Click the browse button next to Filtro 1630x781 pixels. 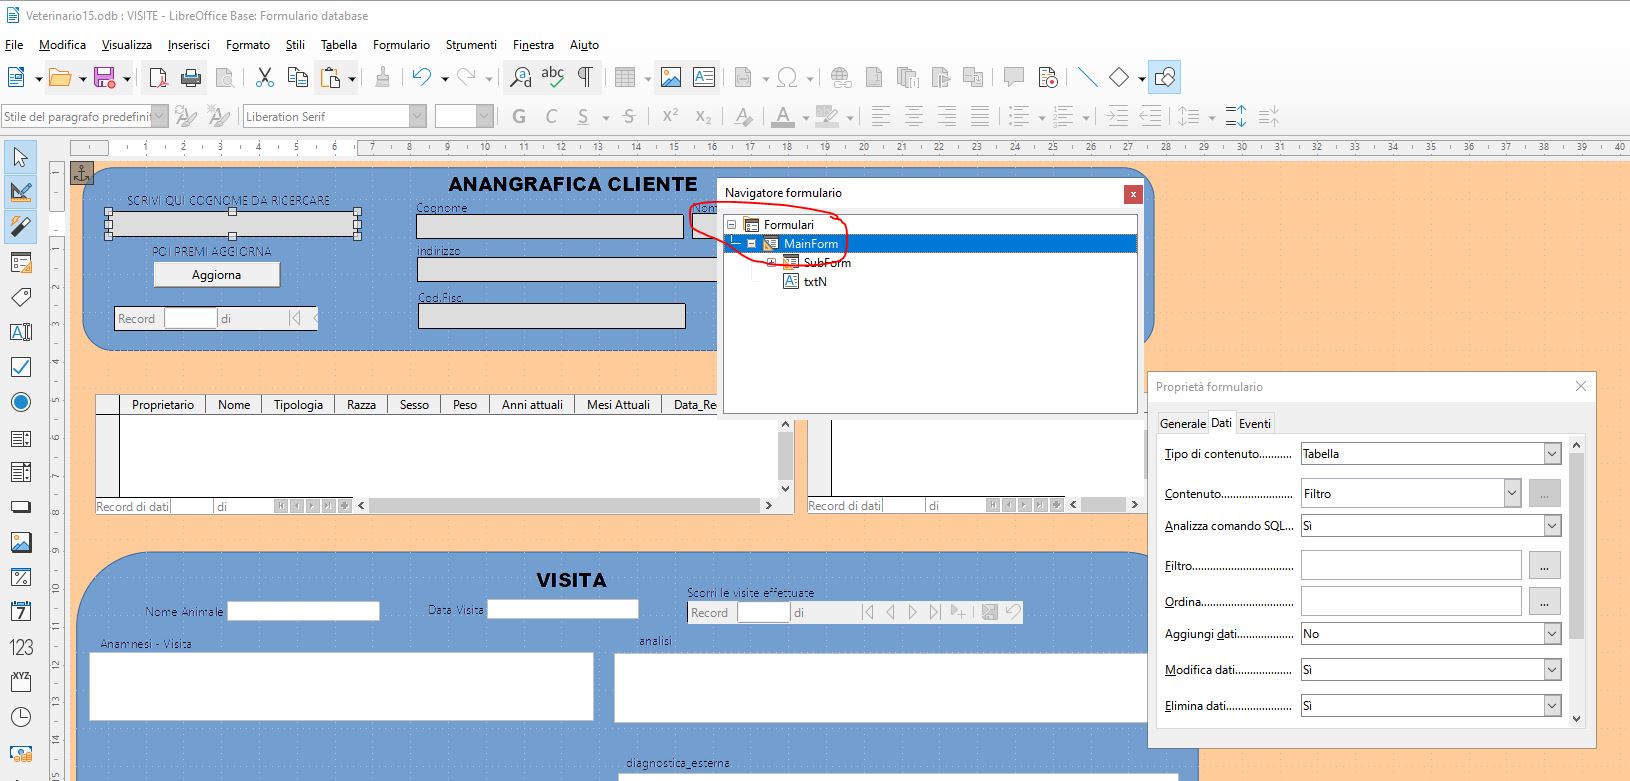point(1544,566)
